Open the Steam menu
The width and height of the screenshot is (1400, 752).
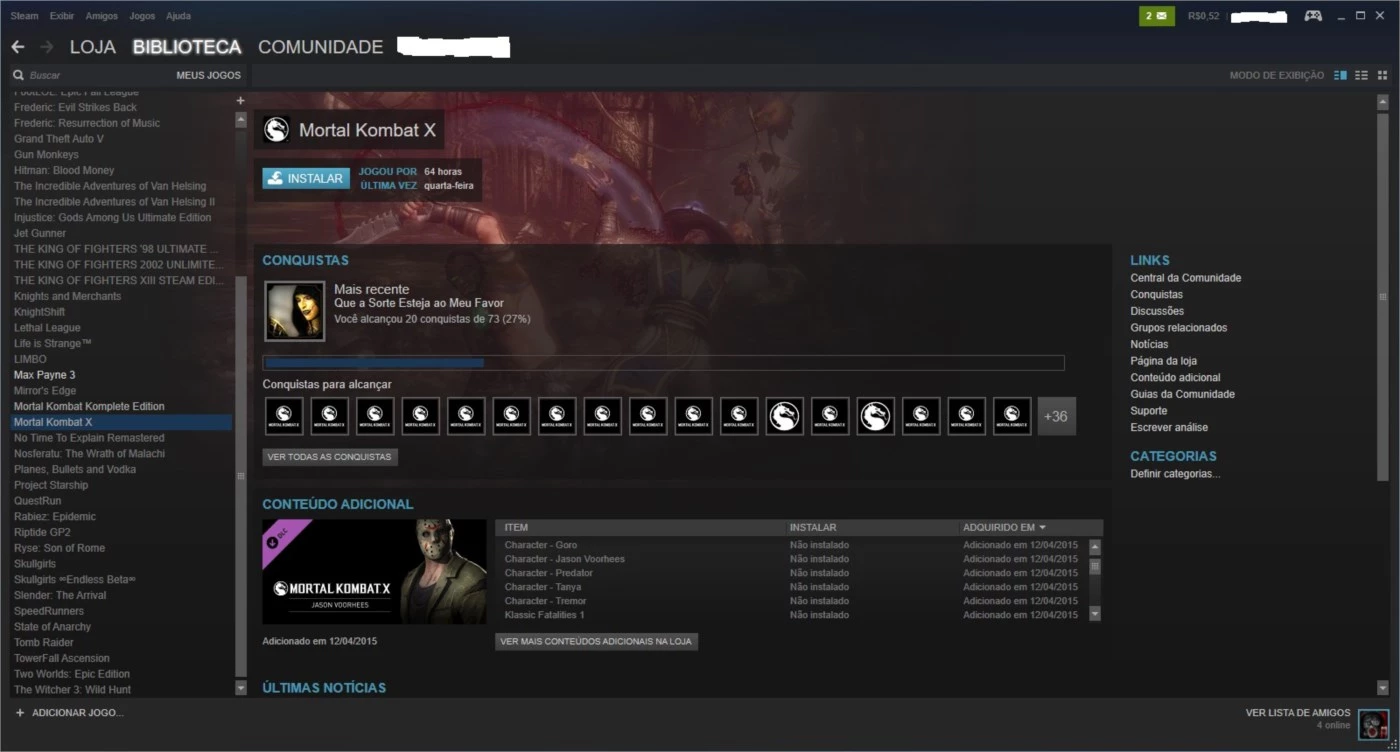click(x=24, y=16)
